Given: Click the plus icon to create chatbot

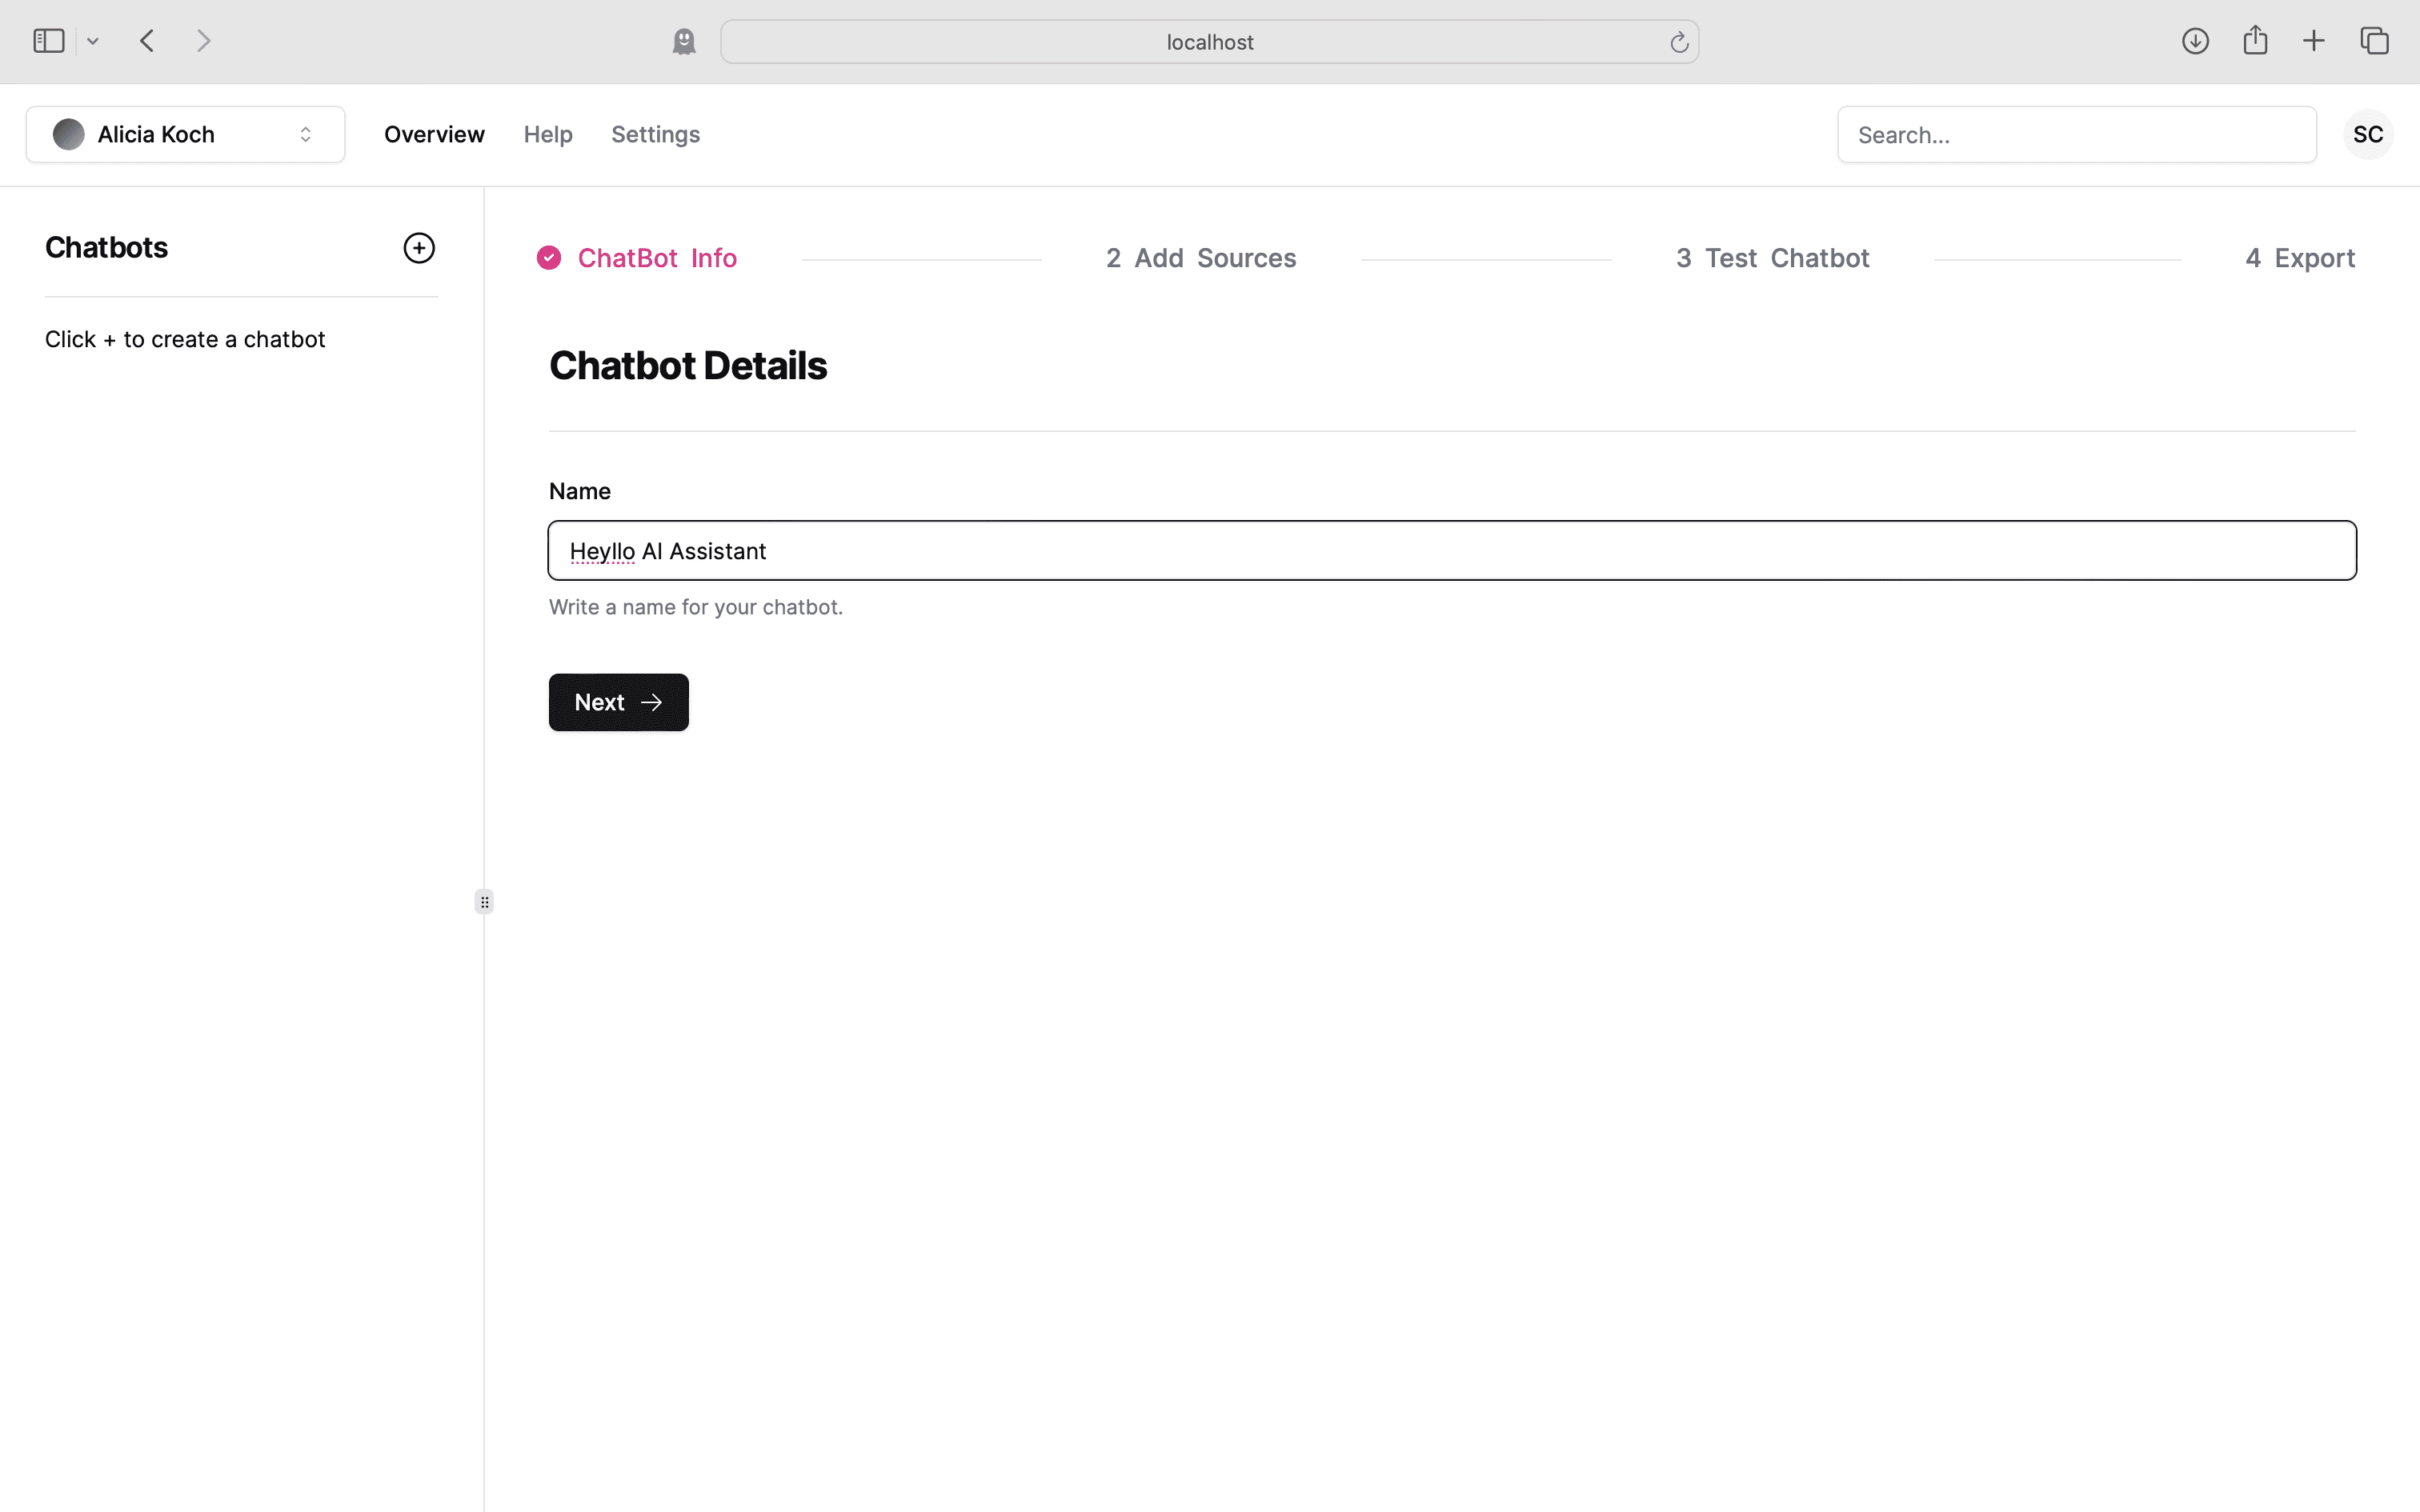Looking at the screenshot, I should (x=419, y=248).
